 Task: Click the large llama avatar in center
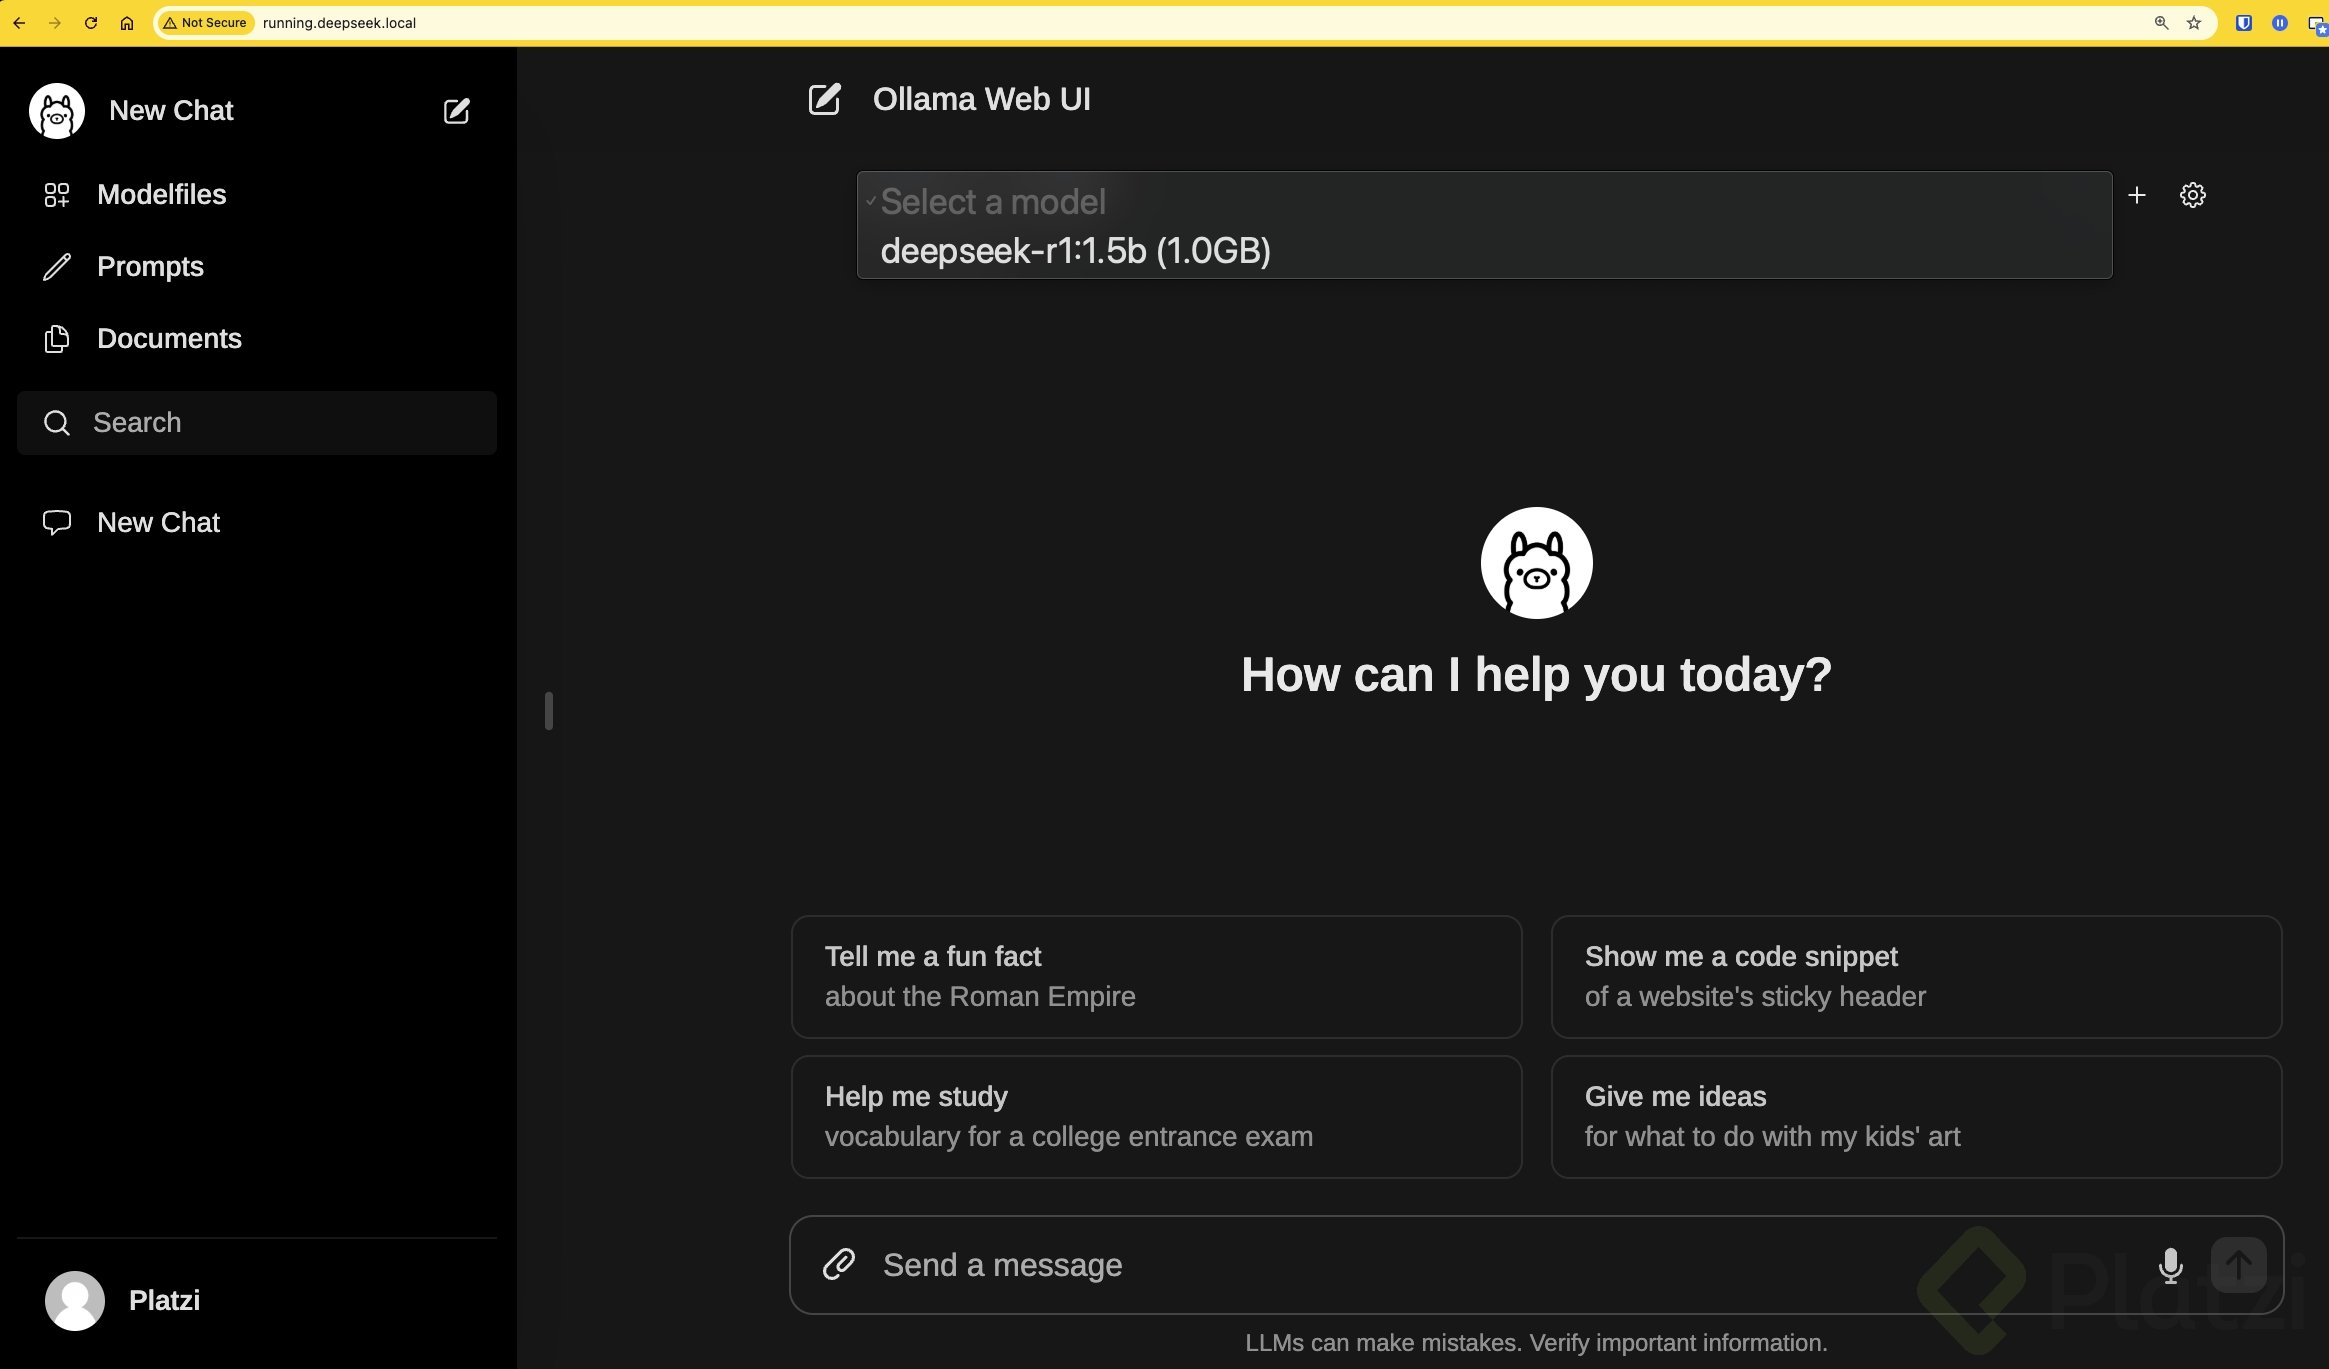coord(1536,563)
